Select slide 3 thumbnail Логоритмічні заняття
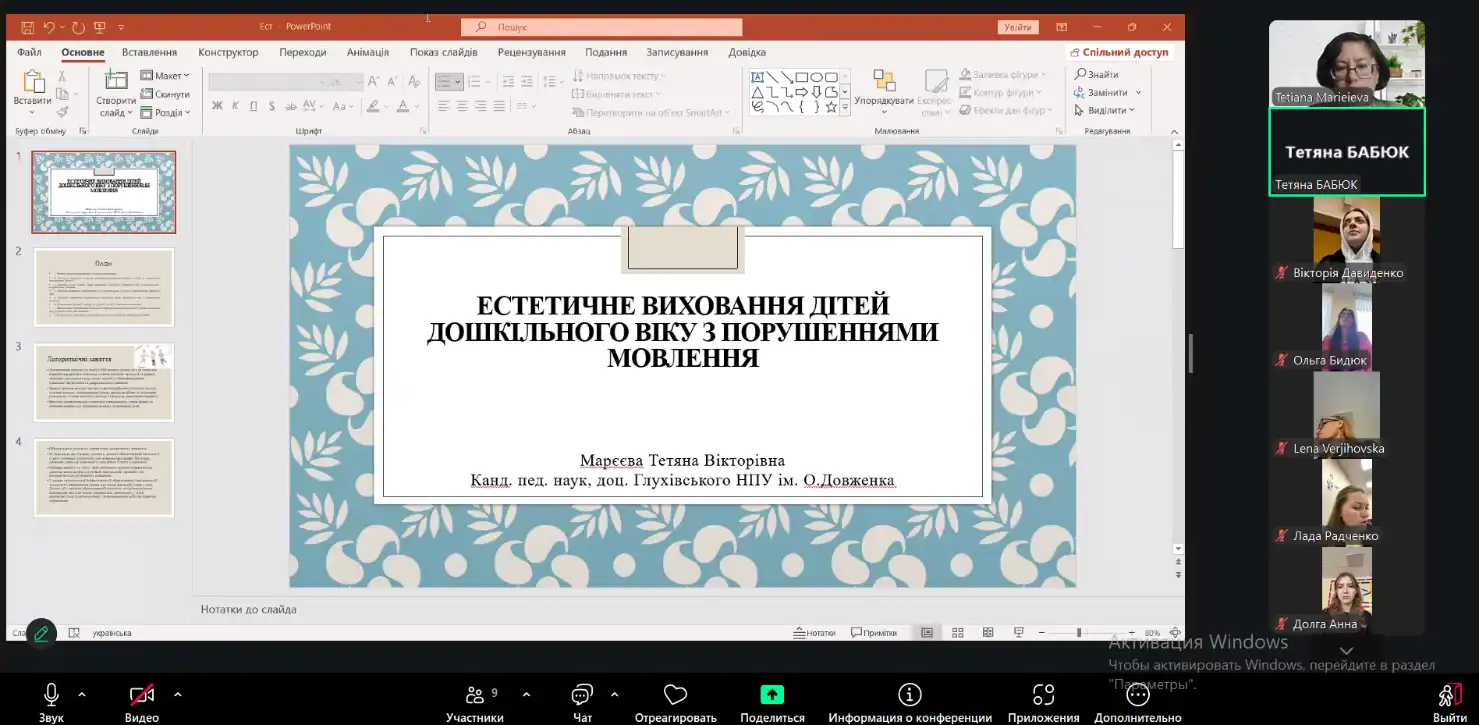 (x=104, y=382)
